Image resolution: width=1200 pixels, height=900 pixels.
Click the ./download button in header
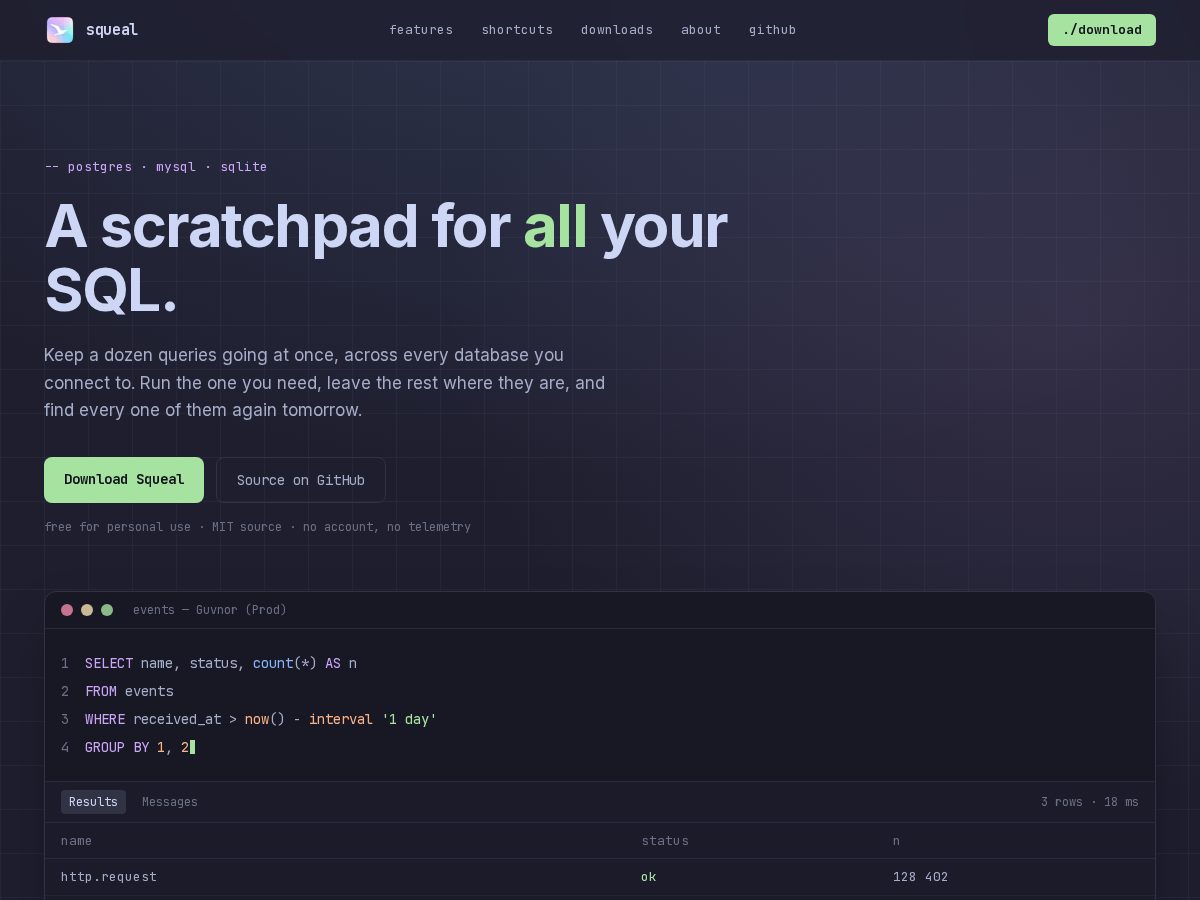tap(1102, 30)
